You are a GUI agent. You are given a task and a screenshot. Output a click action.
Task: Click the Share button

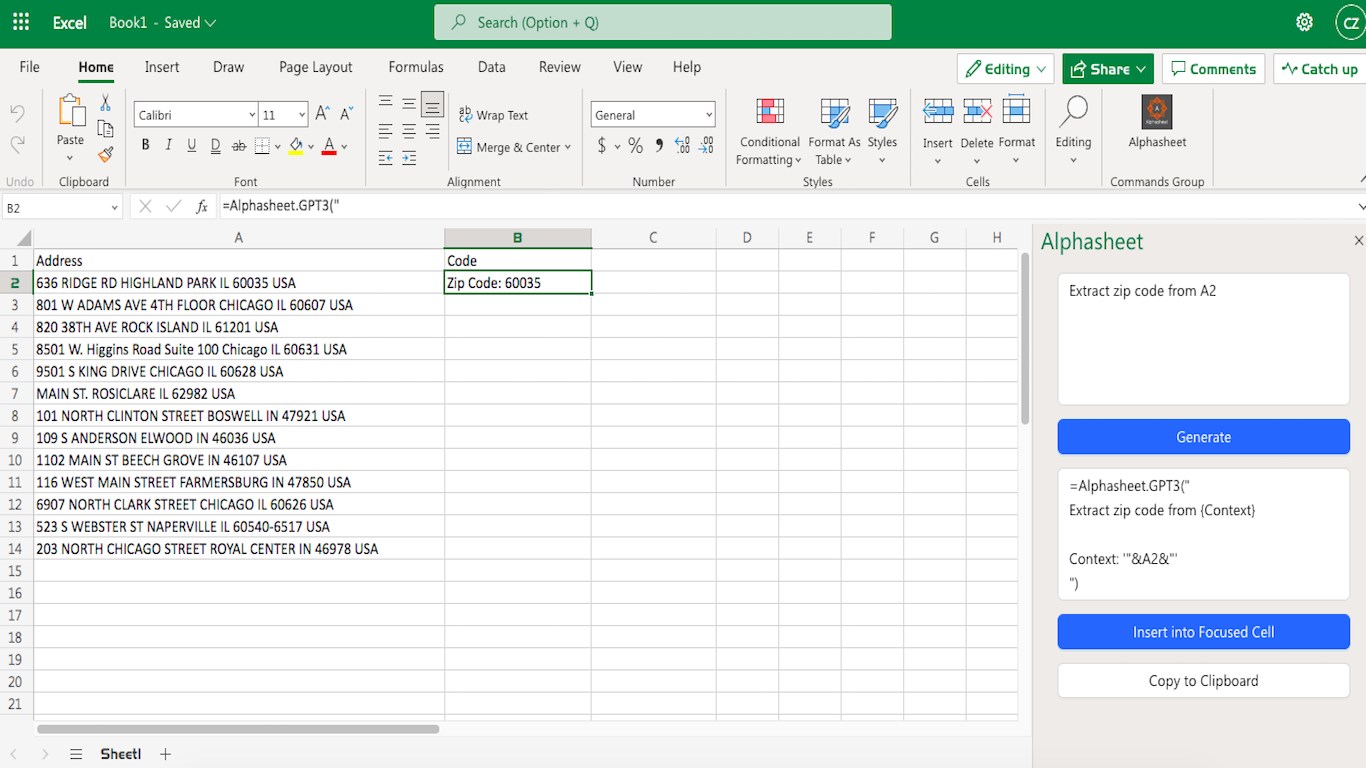pos(1108,69)
